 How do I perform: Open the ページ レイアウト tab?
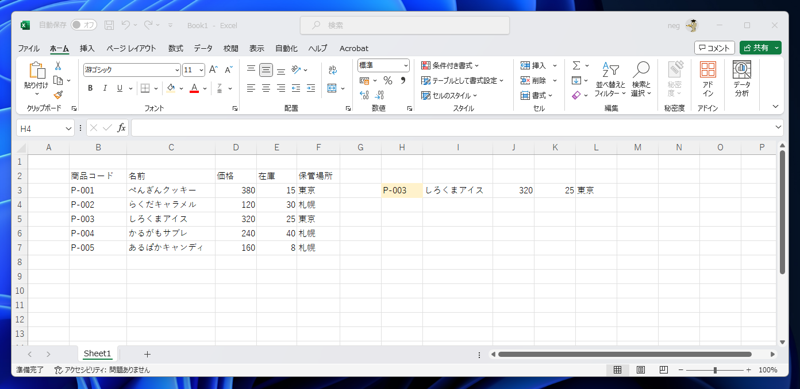point(131,48)
